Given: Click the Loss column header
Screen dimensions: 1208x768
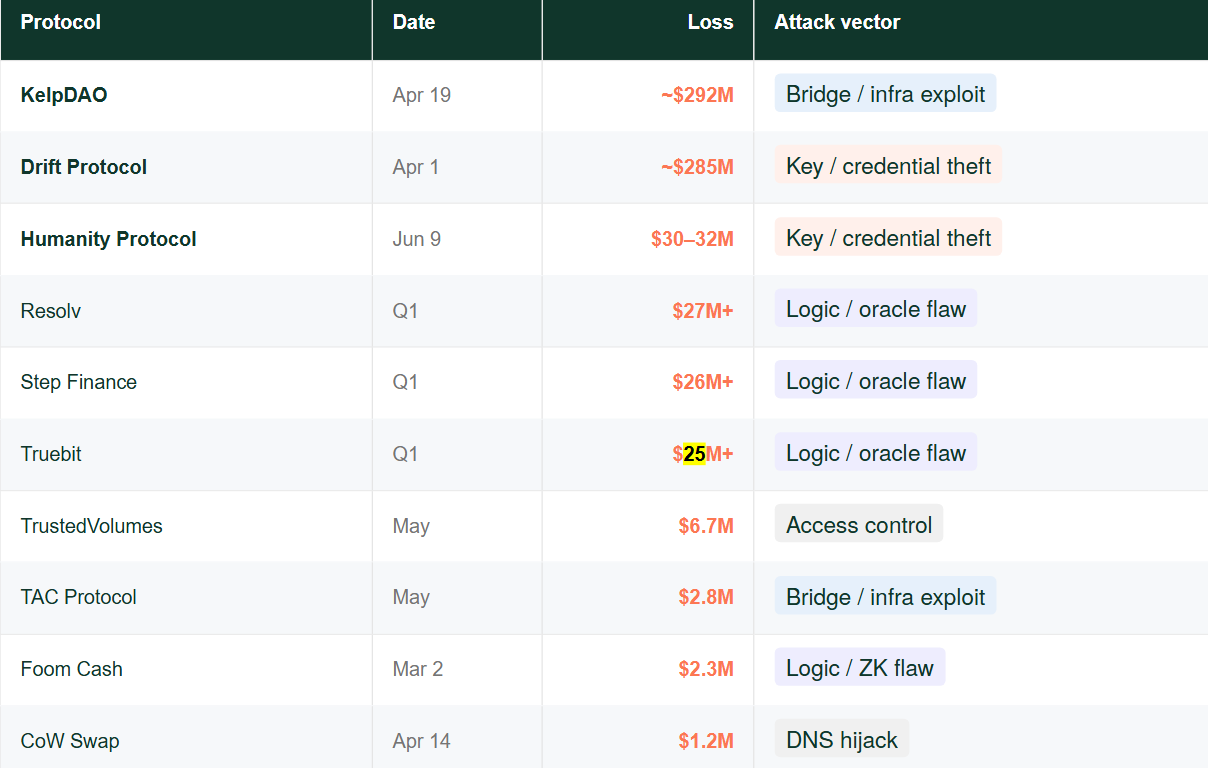Looking at the screenshot, I should 711,22.
